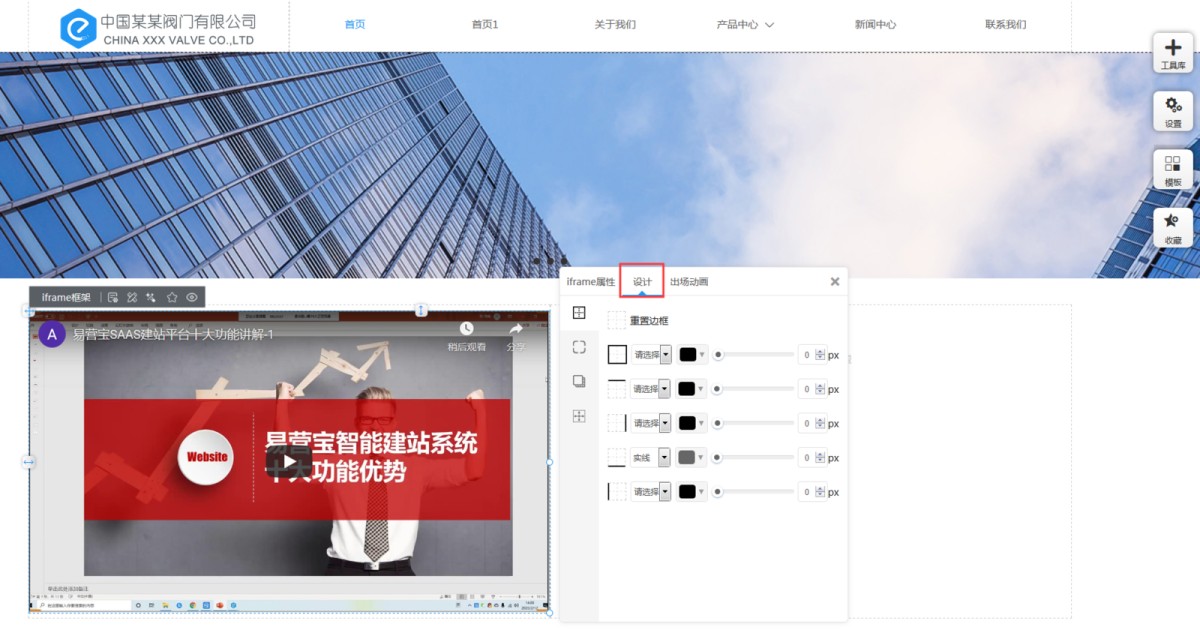Click the right border preview icon
This screenshot has width=1200, height=639.
tap(617, 423)
